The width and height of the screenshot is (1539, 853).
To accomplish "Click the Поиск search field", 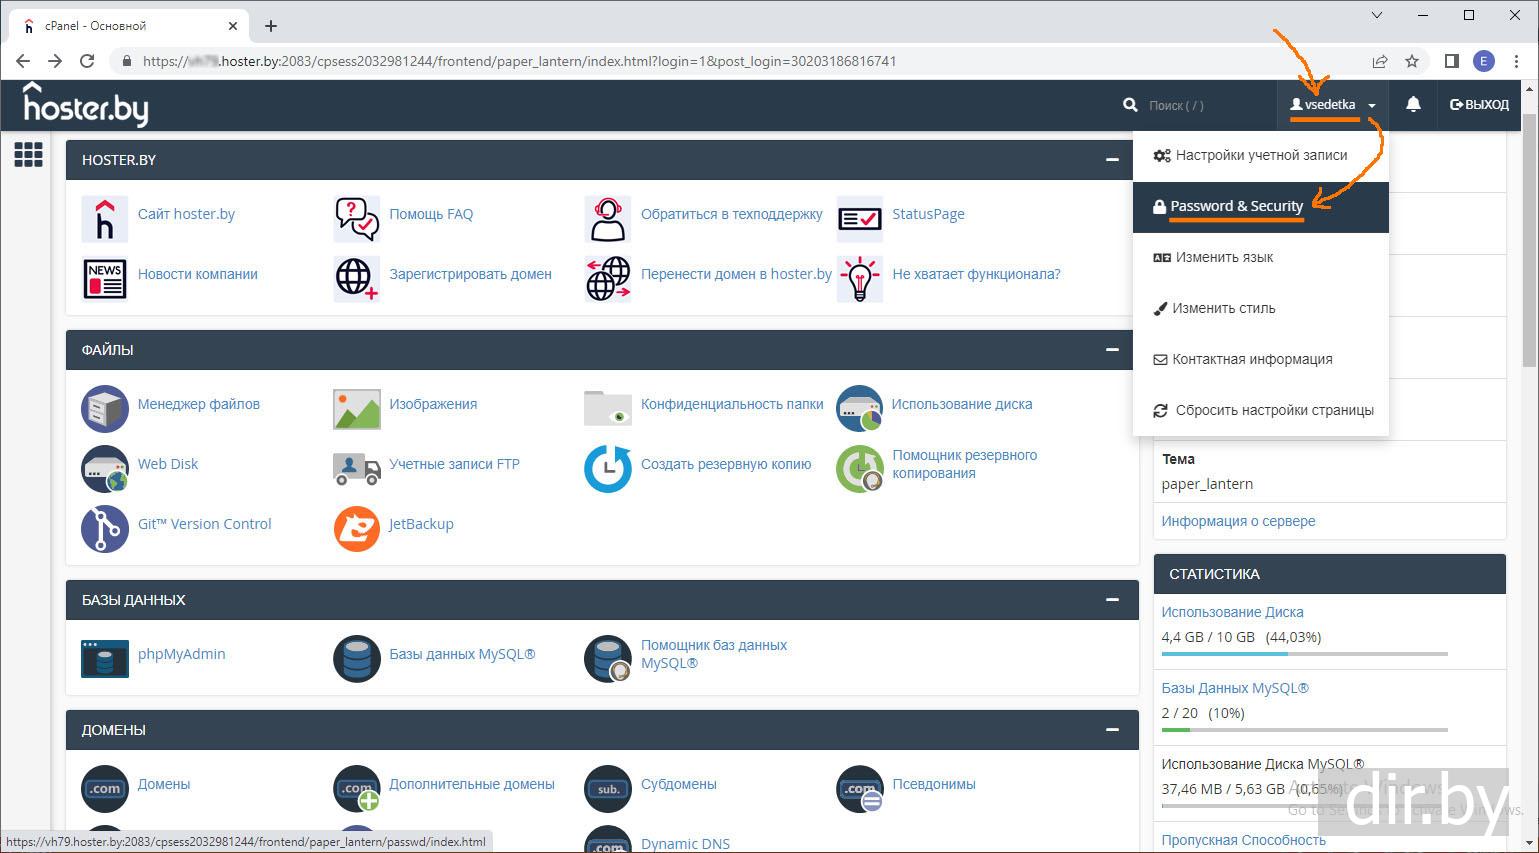I will (x=1190, y=105).
